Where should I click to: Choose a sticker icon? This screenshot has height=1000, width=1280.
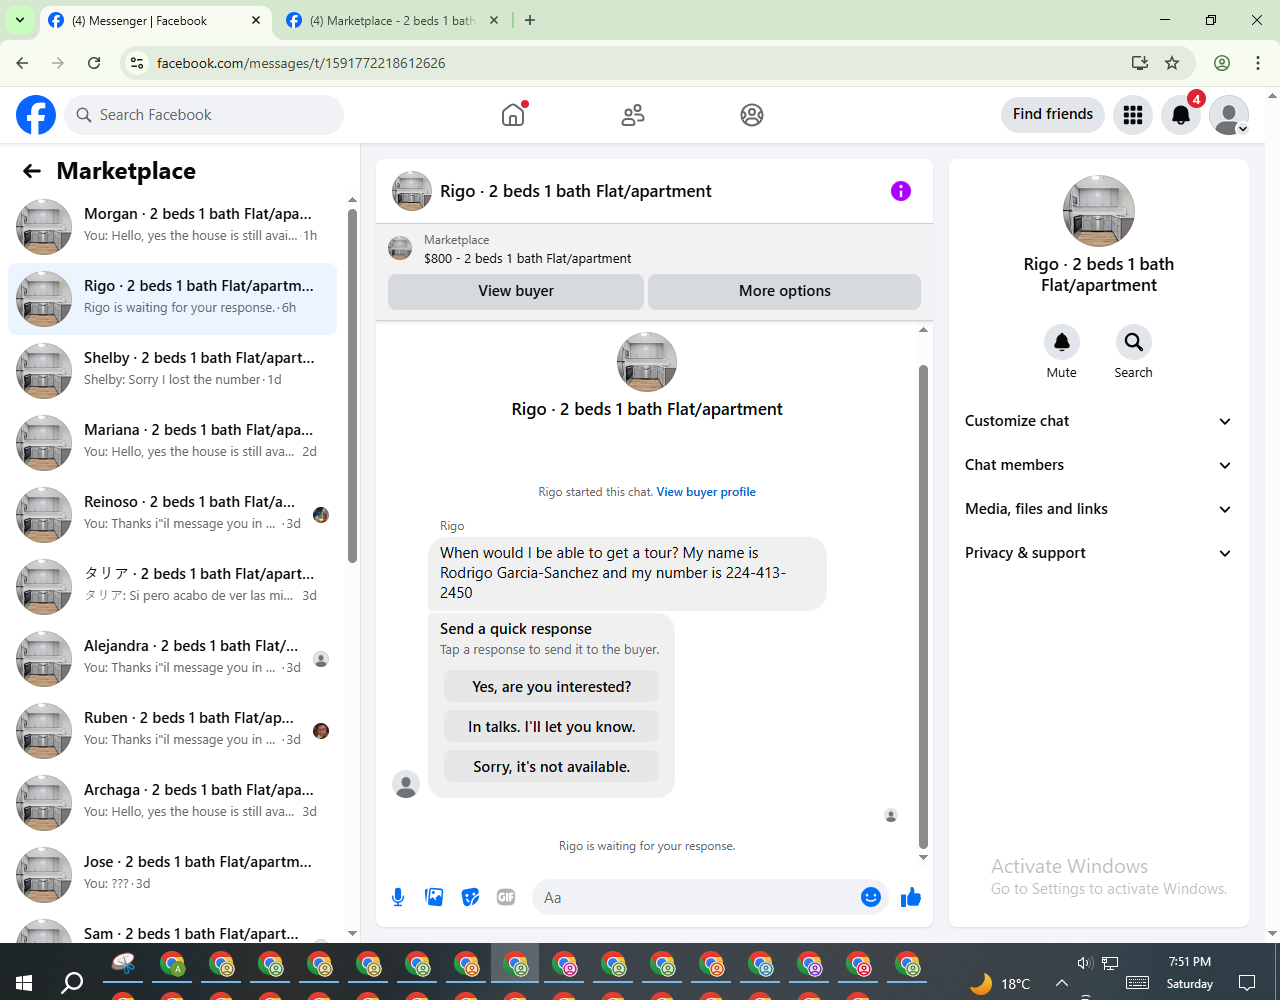pyautogui.click(x=470, y=897)
